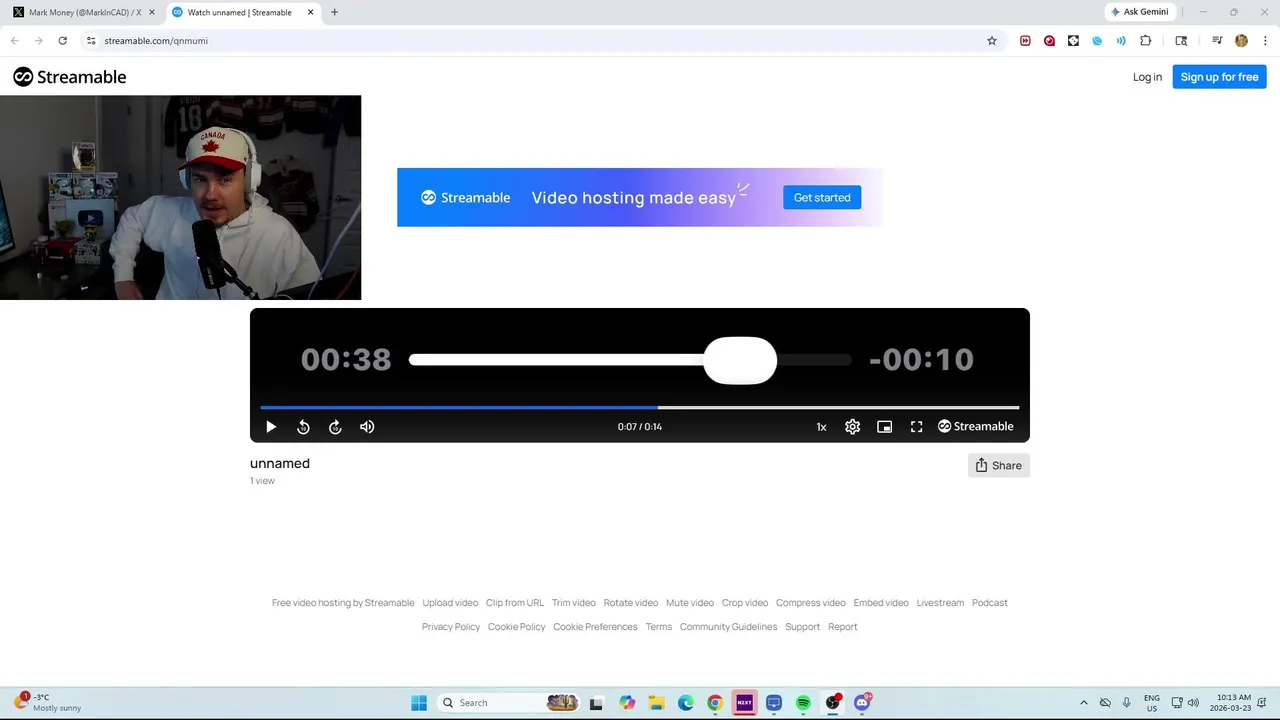
Task: Click the weather widget Mostly sunny
Action: point(48,703)
